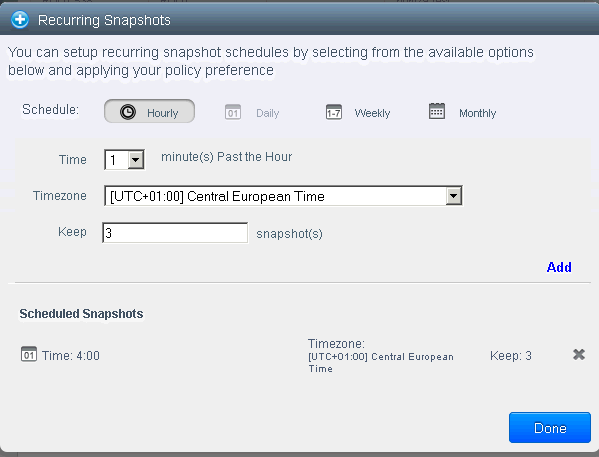Switch to Monthly schedule label
599x457 pixels.
point(478,113)
